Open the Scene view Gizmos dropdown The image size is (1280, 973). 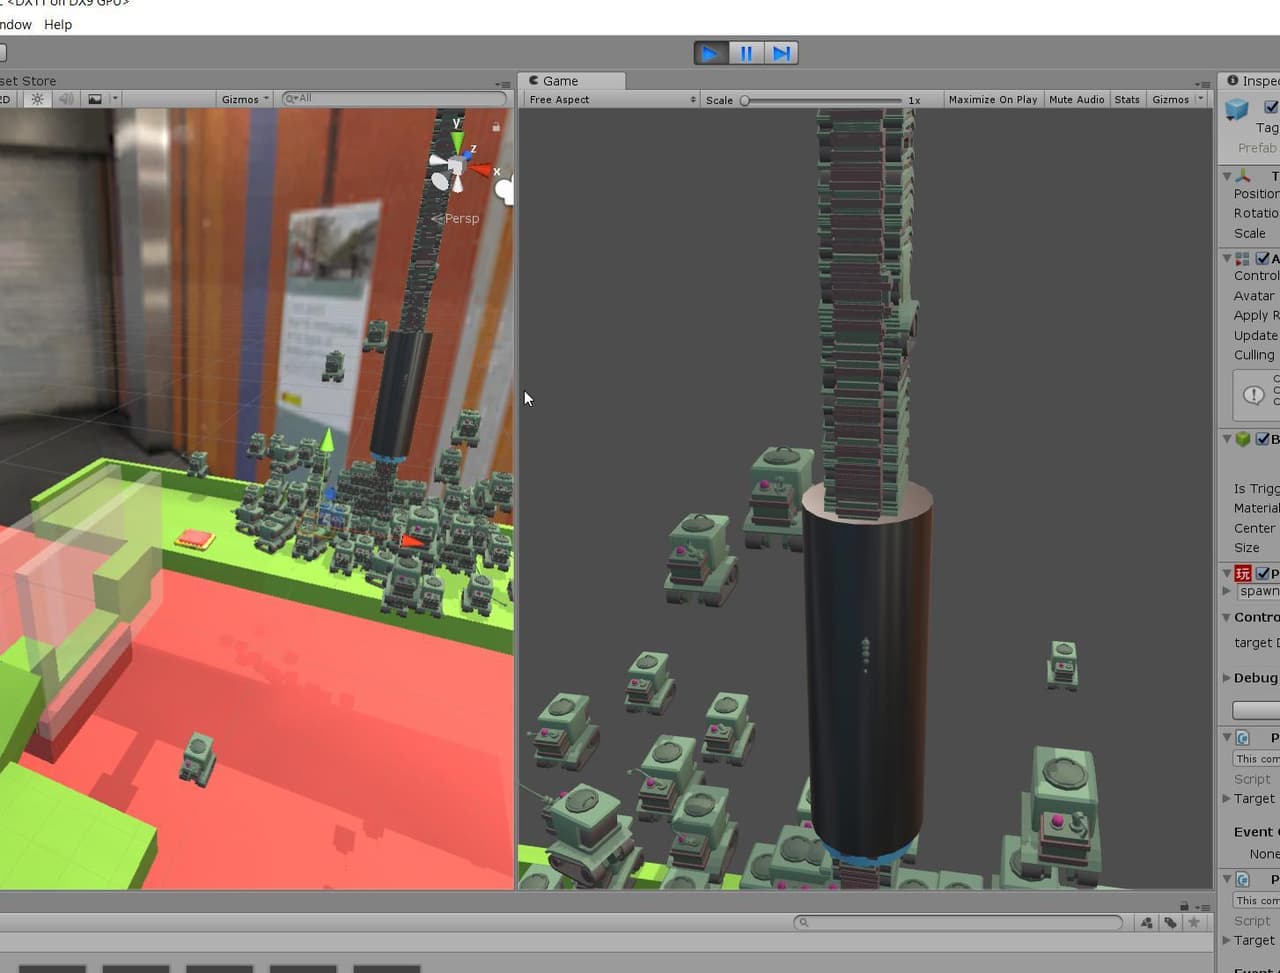(245, 99)
